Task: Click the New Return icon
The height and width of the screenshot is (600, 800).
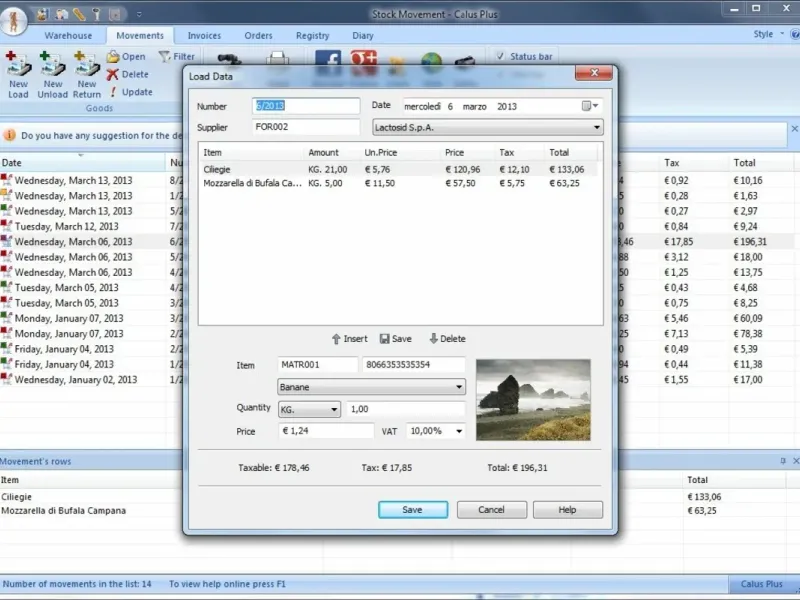Action: pyautogui.click(x=87, y=66)
